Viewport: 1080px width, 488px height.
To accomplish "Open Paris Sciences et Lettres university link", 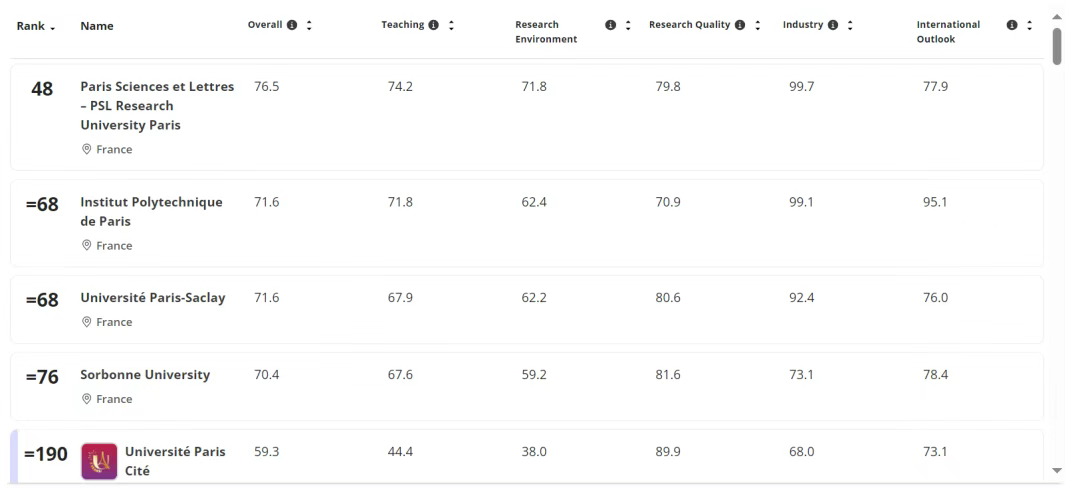I will (157, 106).
